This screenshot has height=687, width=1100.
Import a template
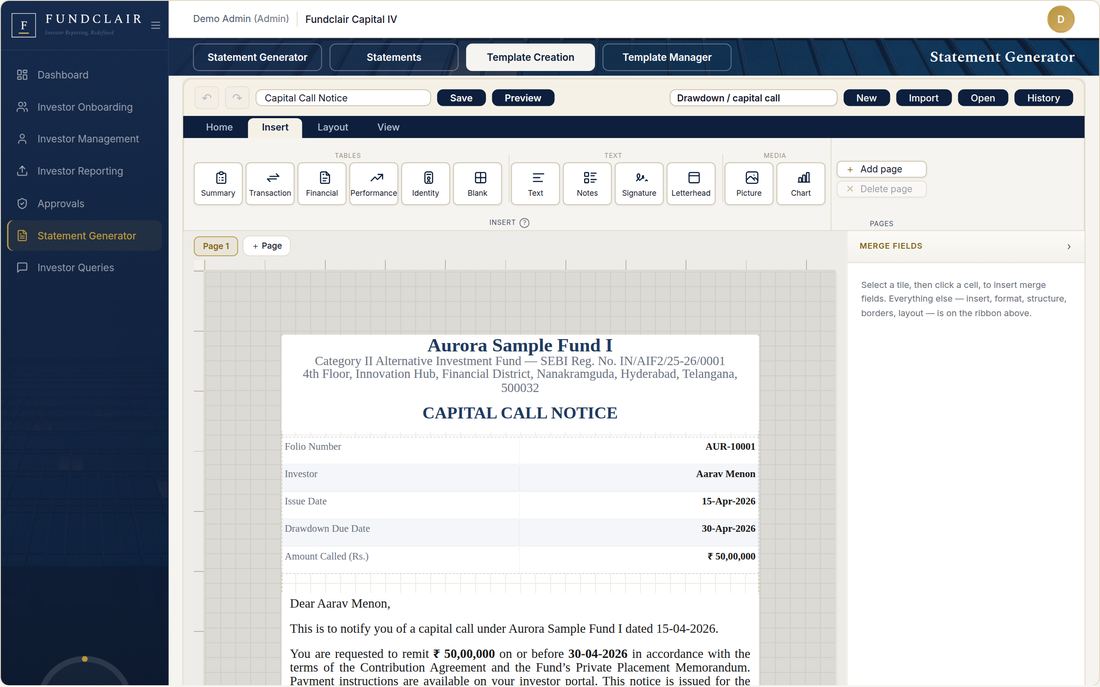pyautogui.click(x=923, y=98)
